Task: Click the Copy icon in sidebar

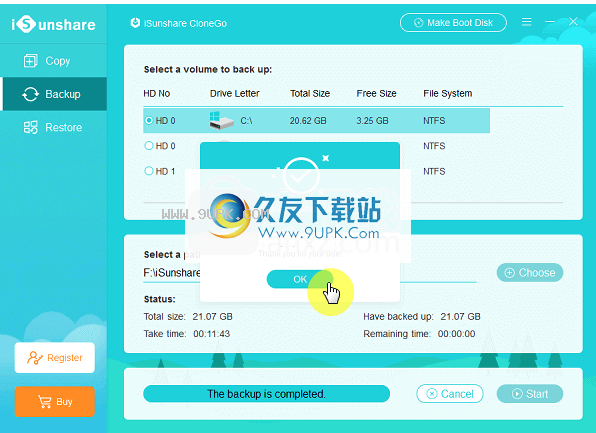Action: tap(30, 61)
